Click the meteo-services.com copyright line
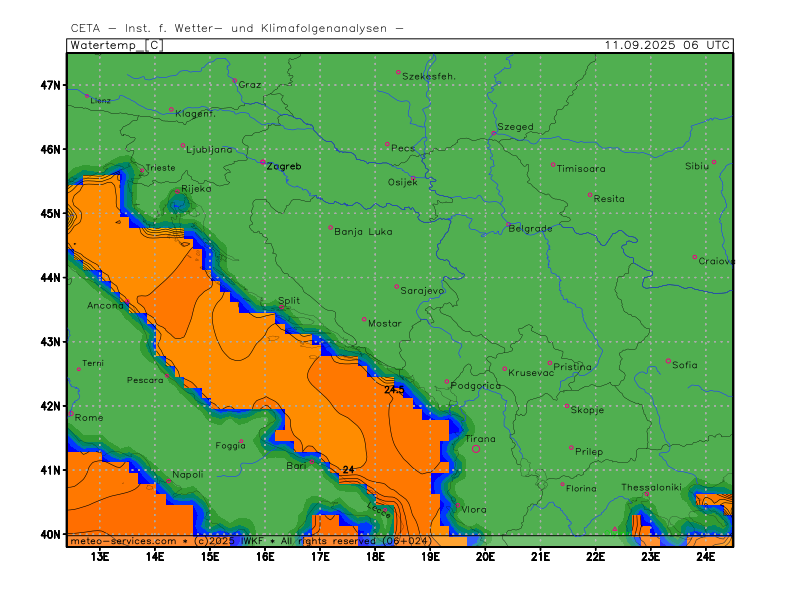The image size is (800, 600). (x=251, y=541)
